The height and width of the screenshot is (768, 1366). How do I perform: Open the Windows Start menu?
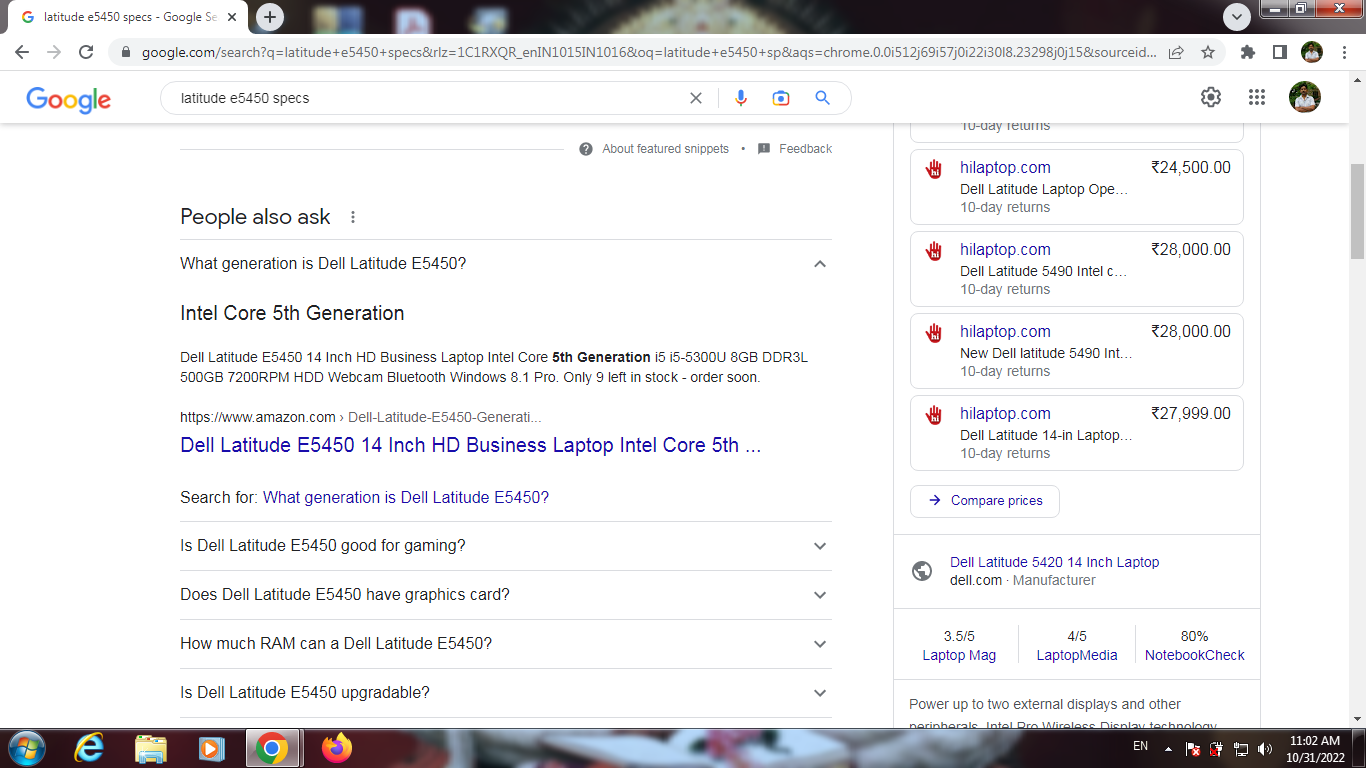tap(25, 748)
